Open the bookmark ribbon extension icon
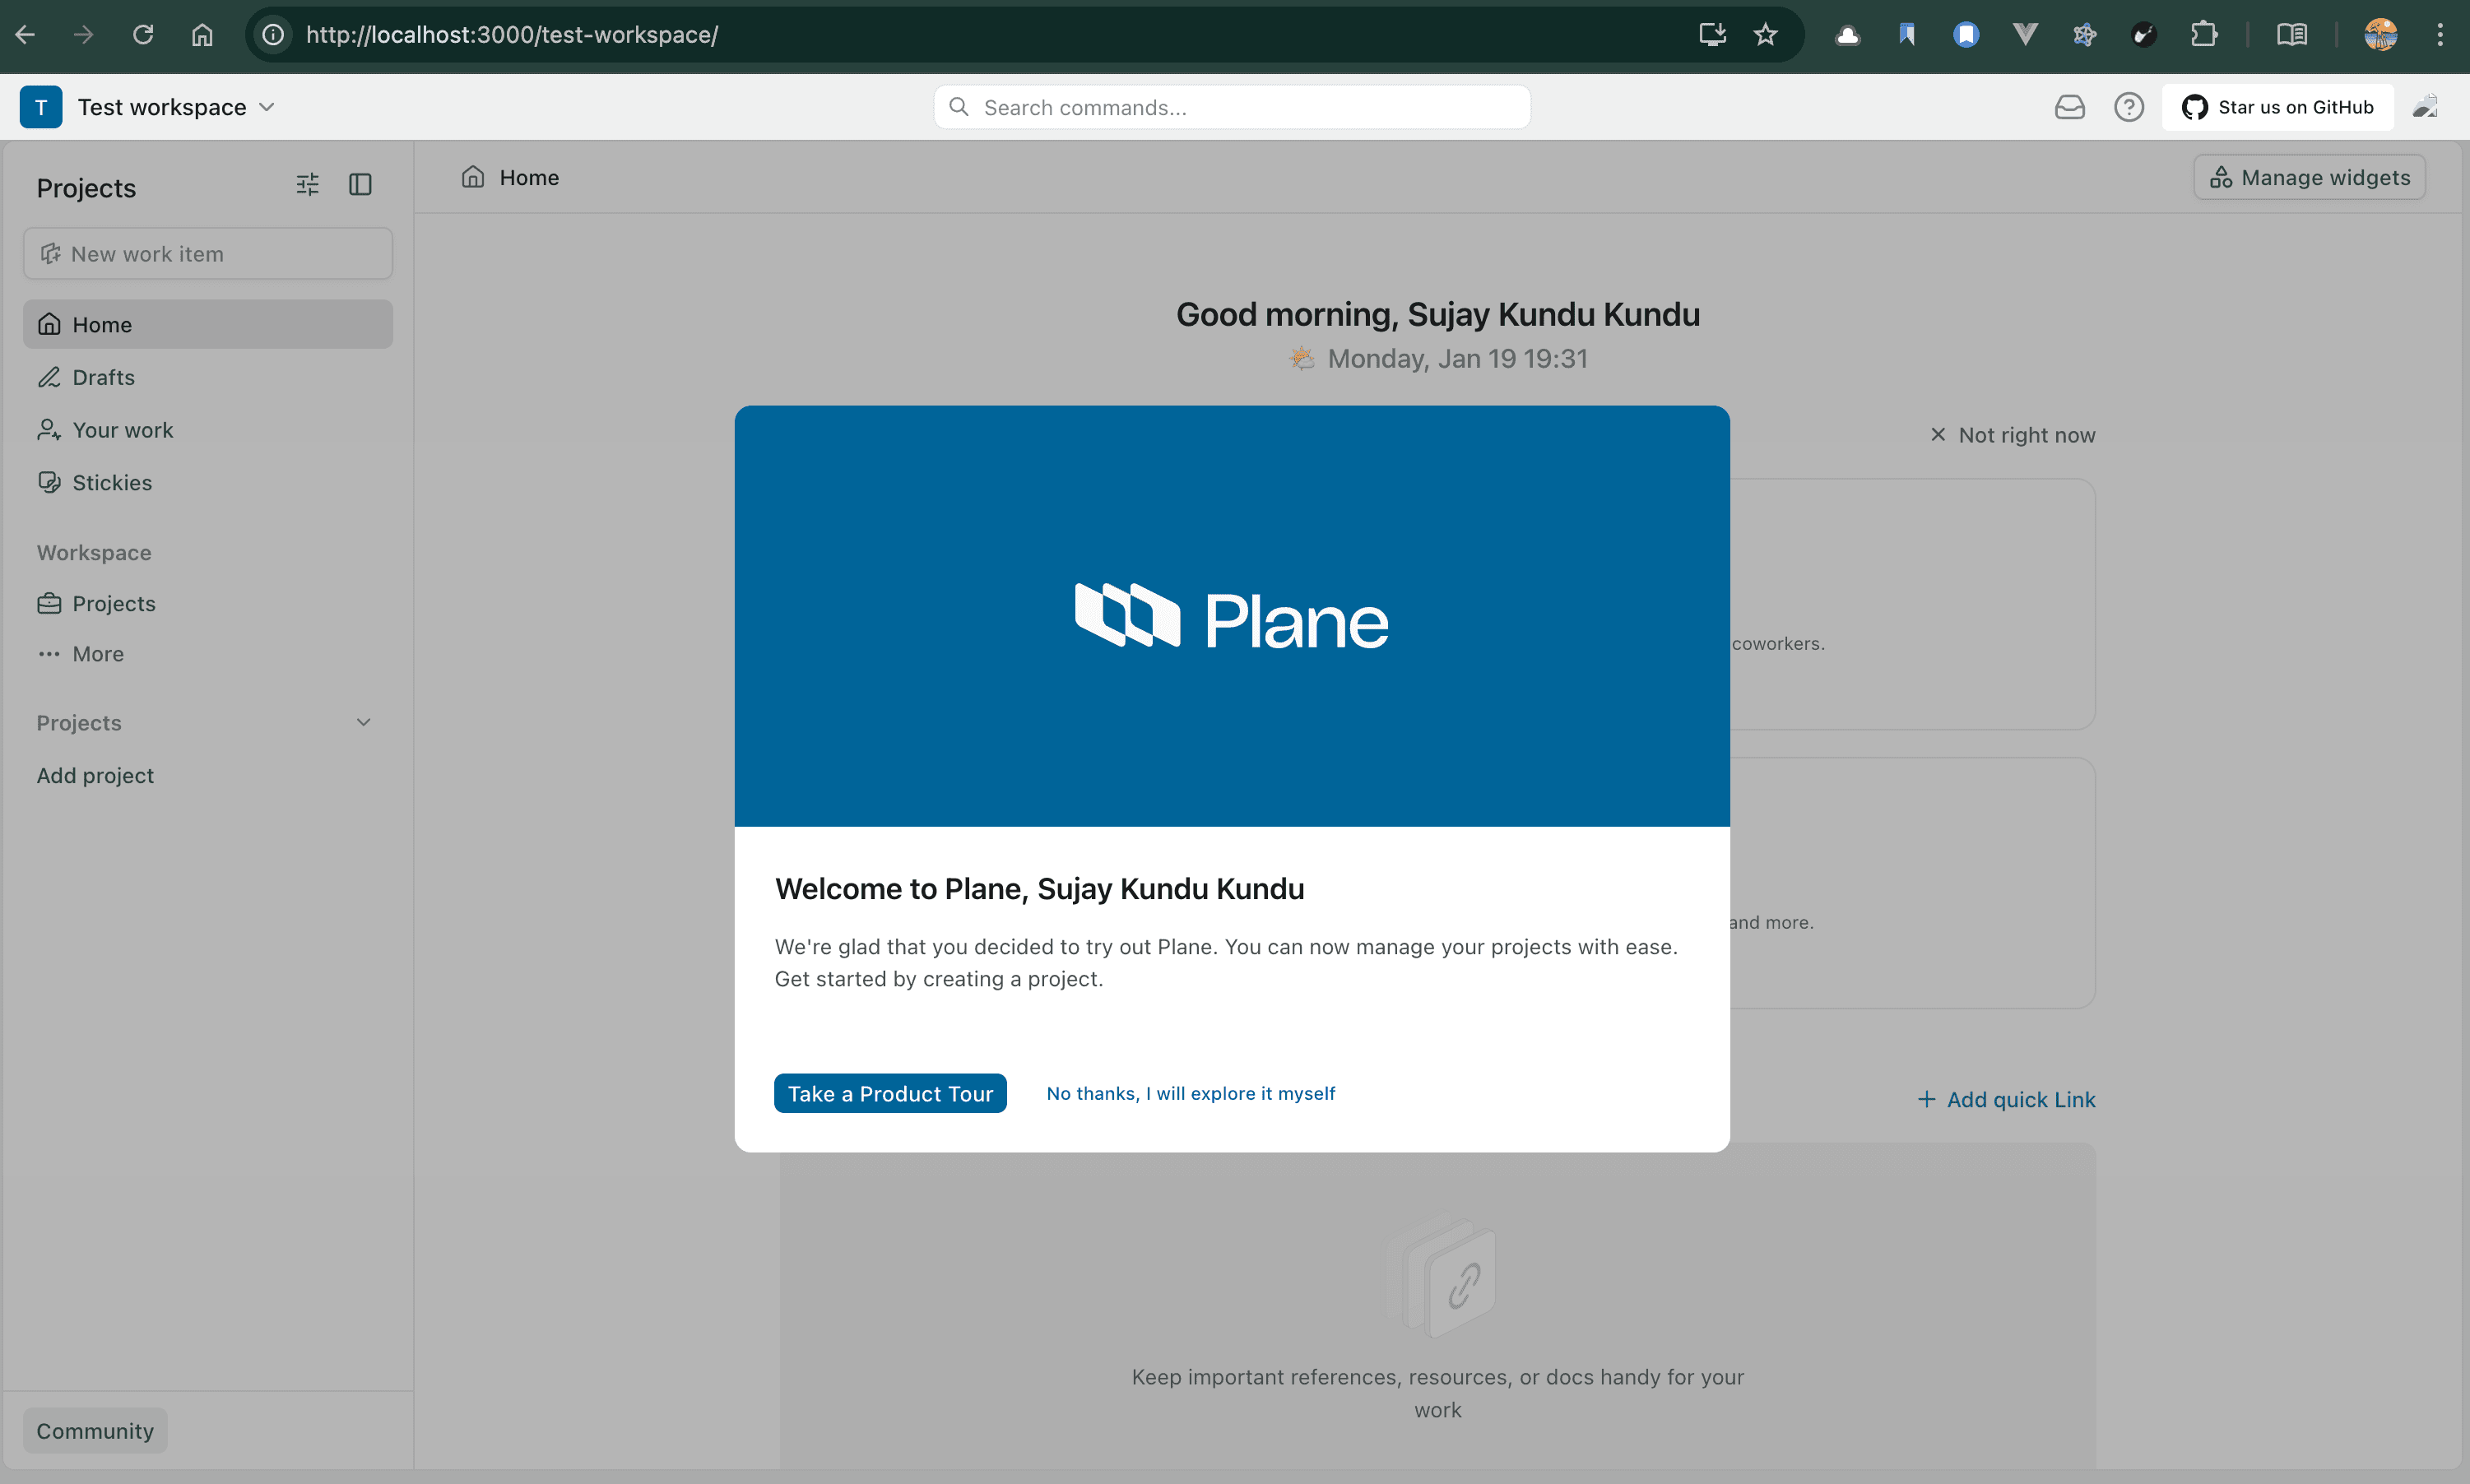Screen dimensions: 2470x1484 click(x=1907, y=35)
